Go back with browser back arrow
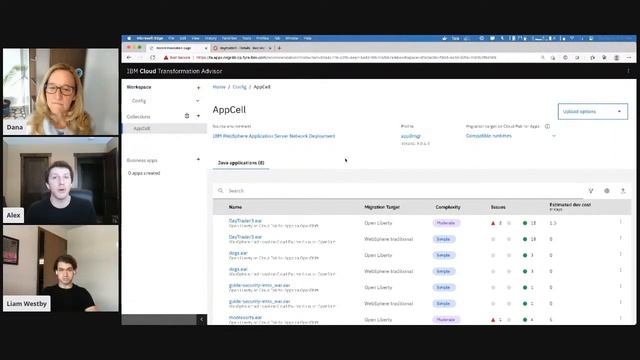Screen dimensions: 640x360 pyautogui.click(x=129, y=58)
